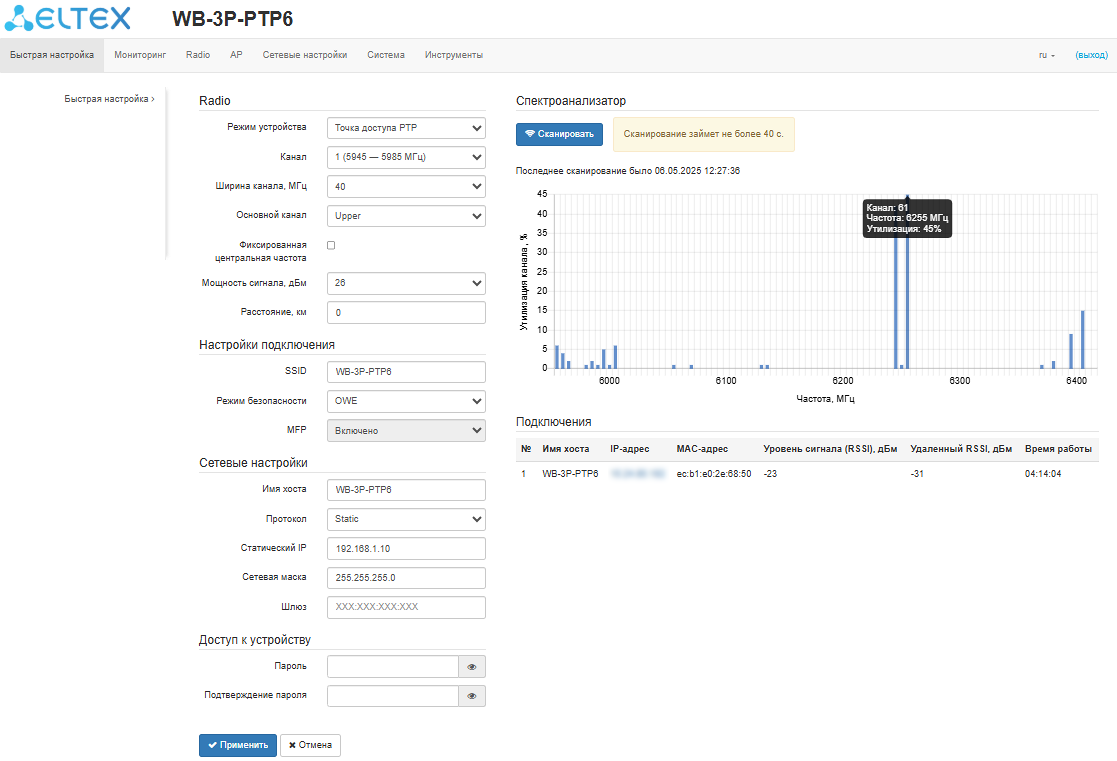Expand the channel selection dropdown
The height and width of the screenshot is (761, 1117).
(405, 157)
